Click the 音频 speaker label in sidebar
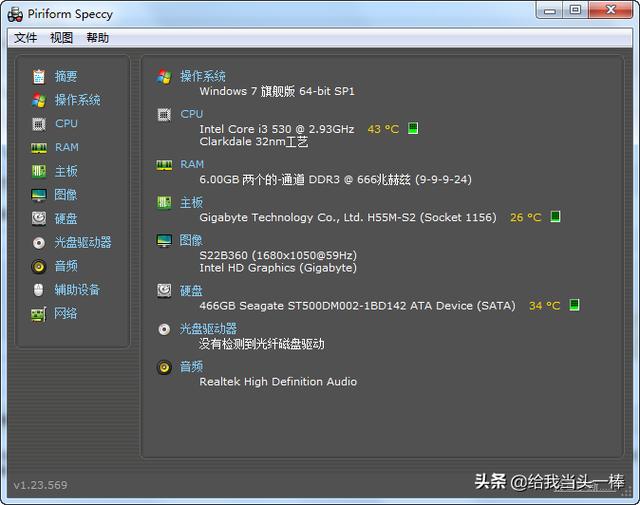 coord(66,266)
